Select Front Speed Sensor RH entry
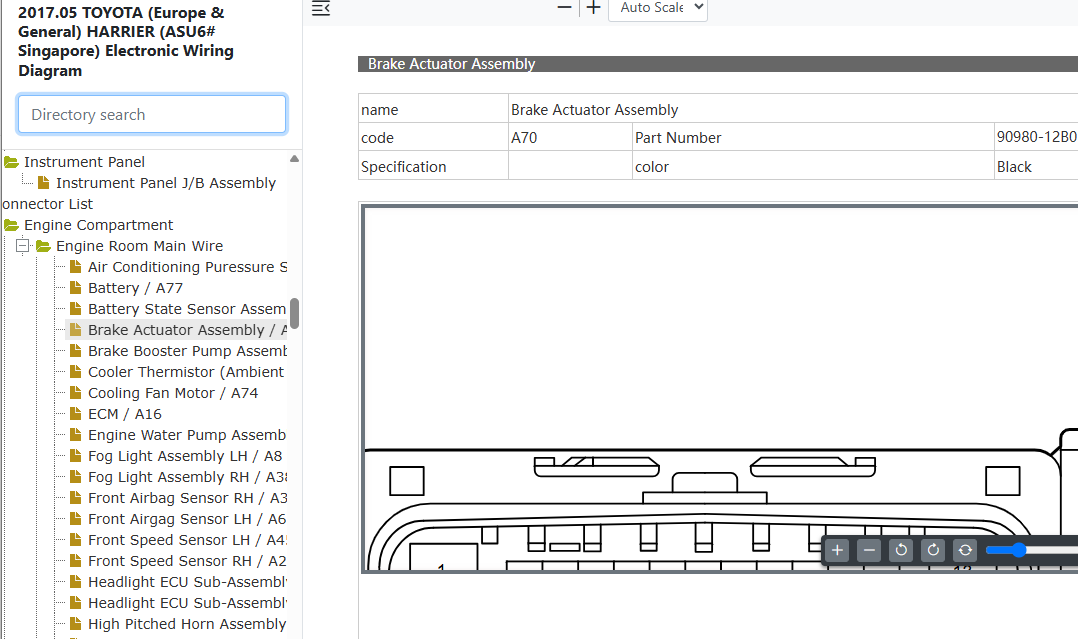The width and height of the screenshot is (1078, 639). pos(188,561)
